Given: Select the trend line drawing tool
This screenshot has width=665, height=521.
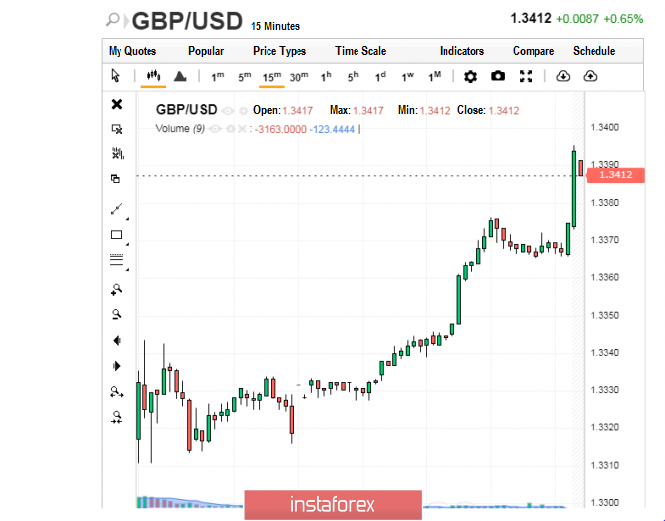Looking at the screenshot, I should coord(116,209).
